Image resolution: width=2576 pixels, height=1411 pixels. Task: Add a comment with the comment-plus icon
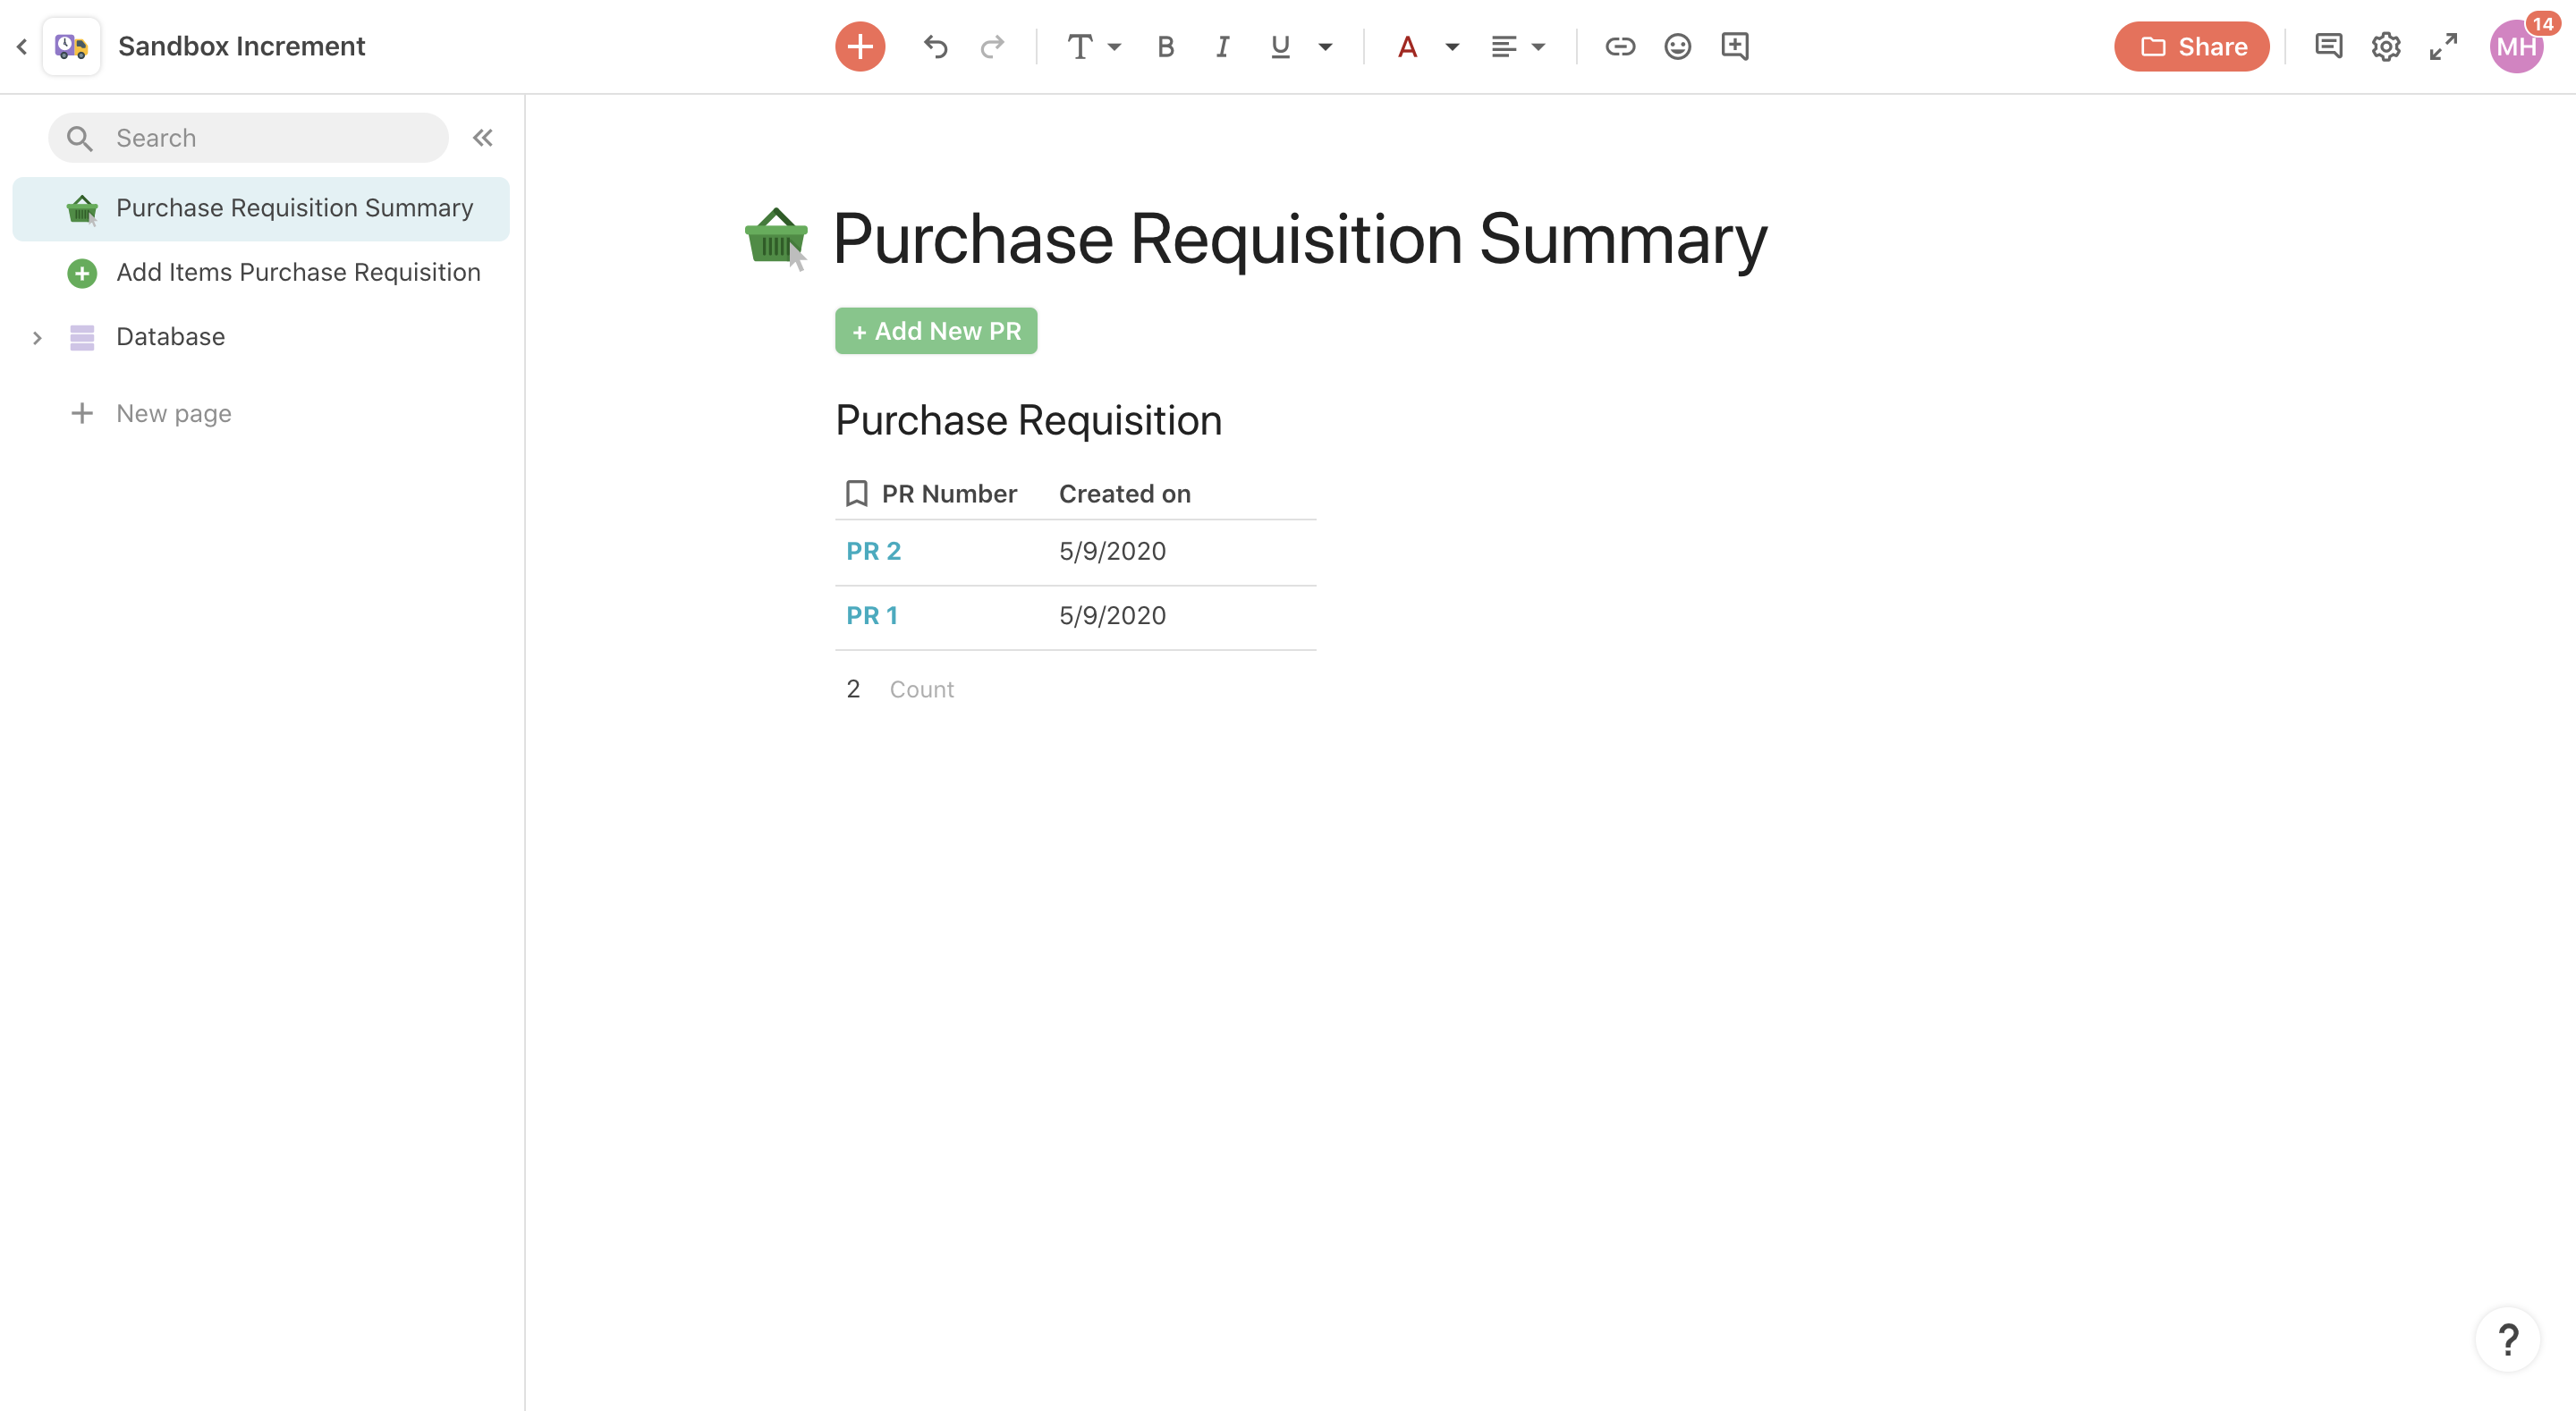1734,46
